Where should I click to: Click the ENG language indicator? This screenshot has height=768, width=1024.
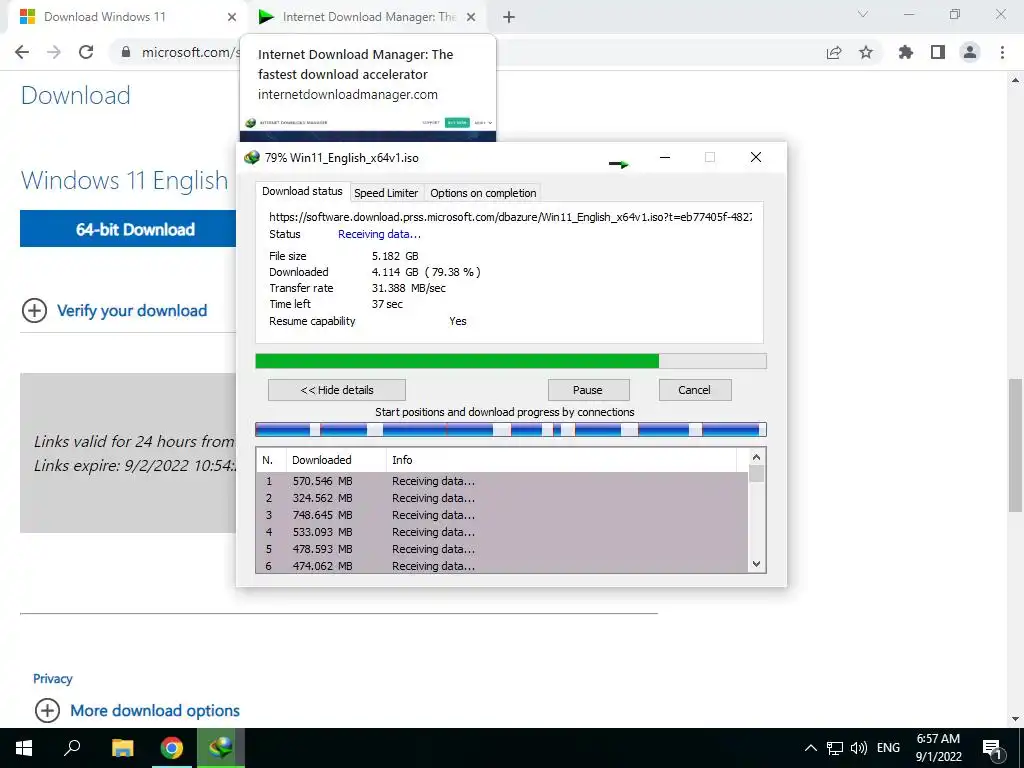888,748
